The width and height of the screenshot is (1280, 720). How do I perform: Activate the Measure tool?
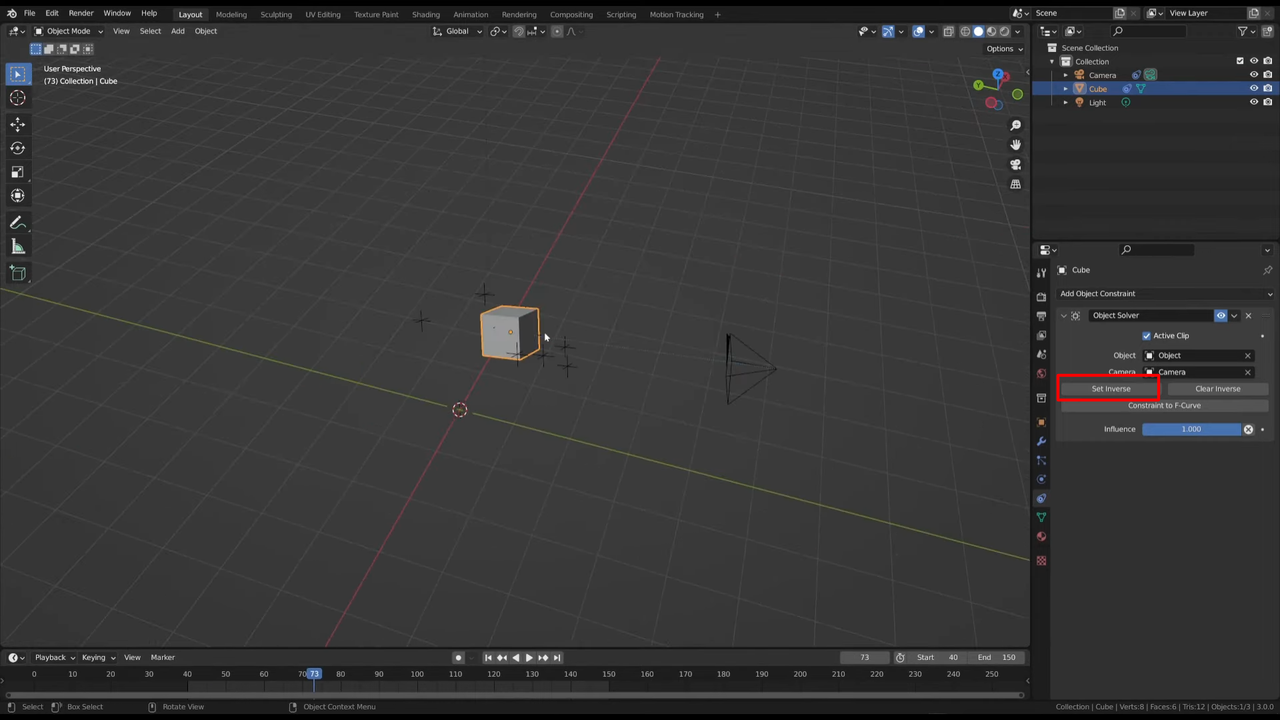pos(17,247)
